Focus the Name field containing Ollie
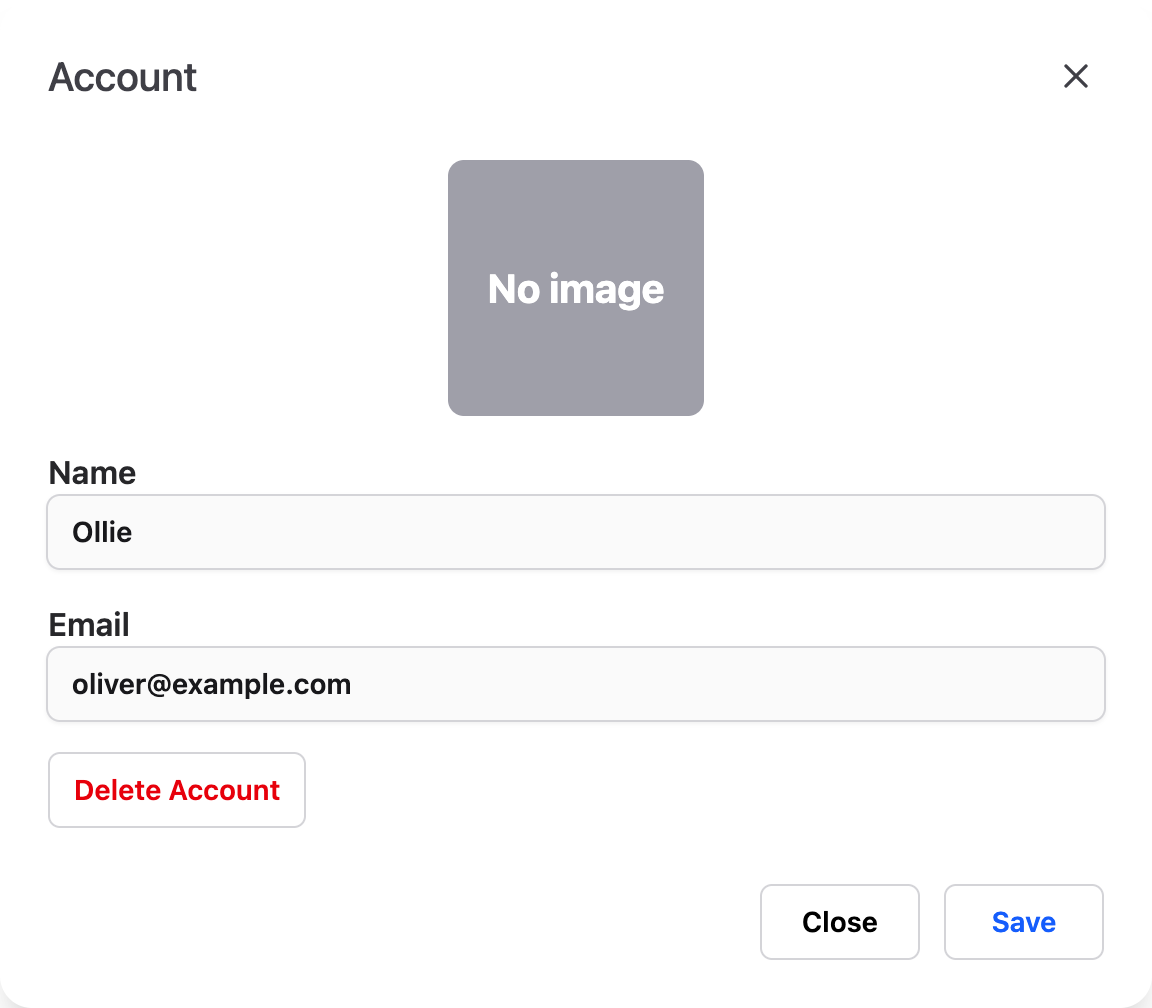 [576, 532]
